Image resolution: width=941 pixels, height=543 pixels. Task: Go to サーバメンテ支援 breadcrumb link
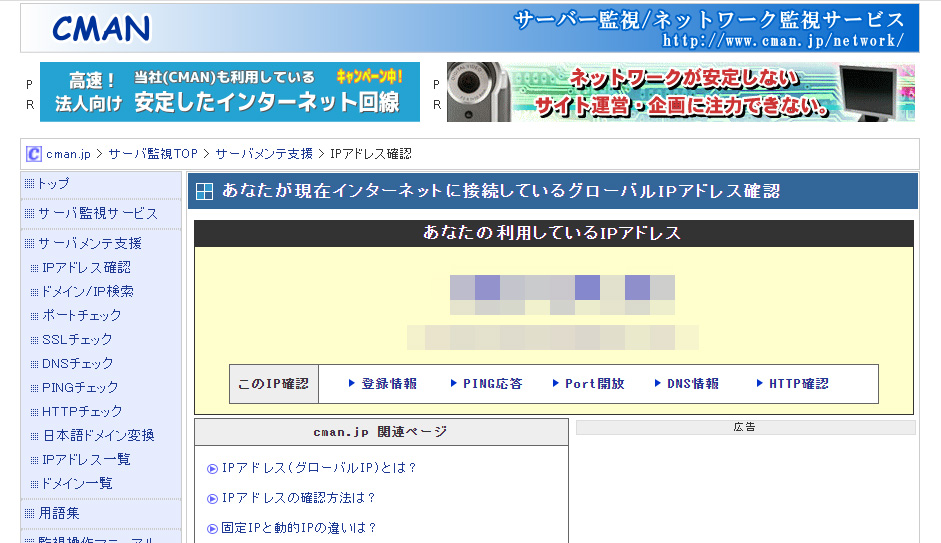pos(264,154)
